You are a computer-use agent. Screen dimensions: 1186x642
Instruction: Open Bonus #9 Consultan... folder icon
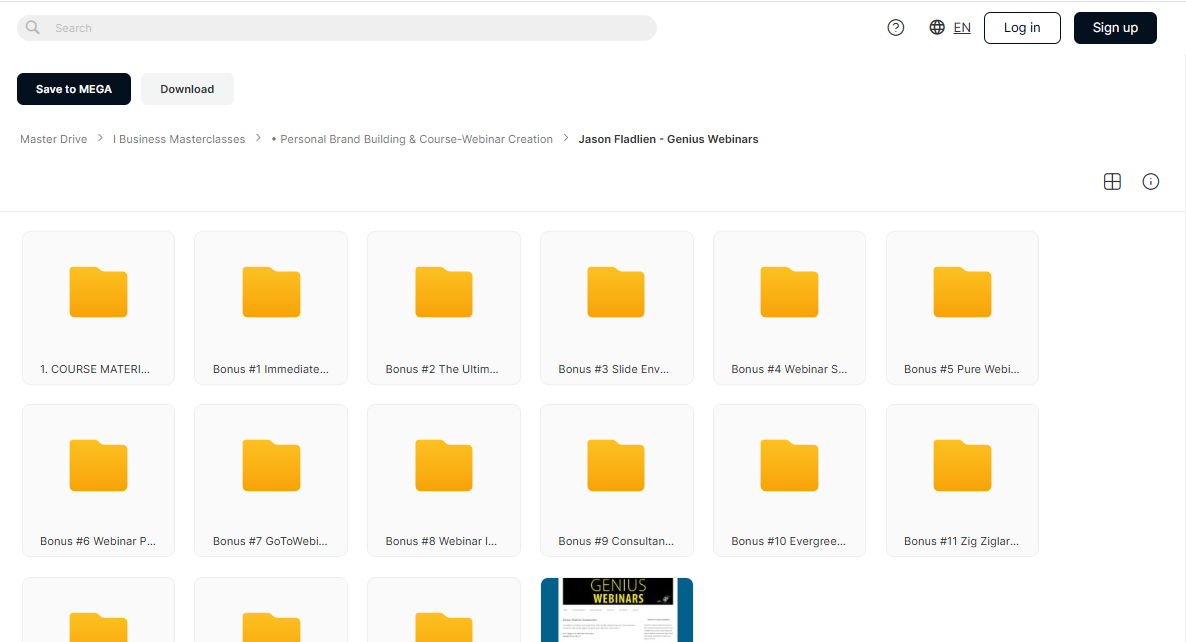[x=616, y=465]
